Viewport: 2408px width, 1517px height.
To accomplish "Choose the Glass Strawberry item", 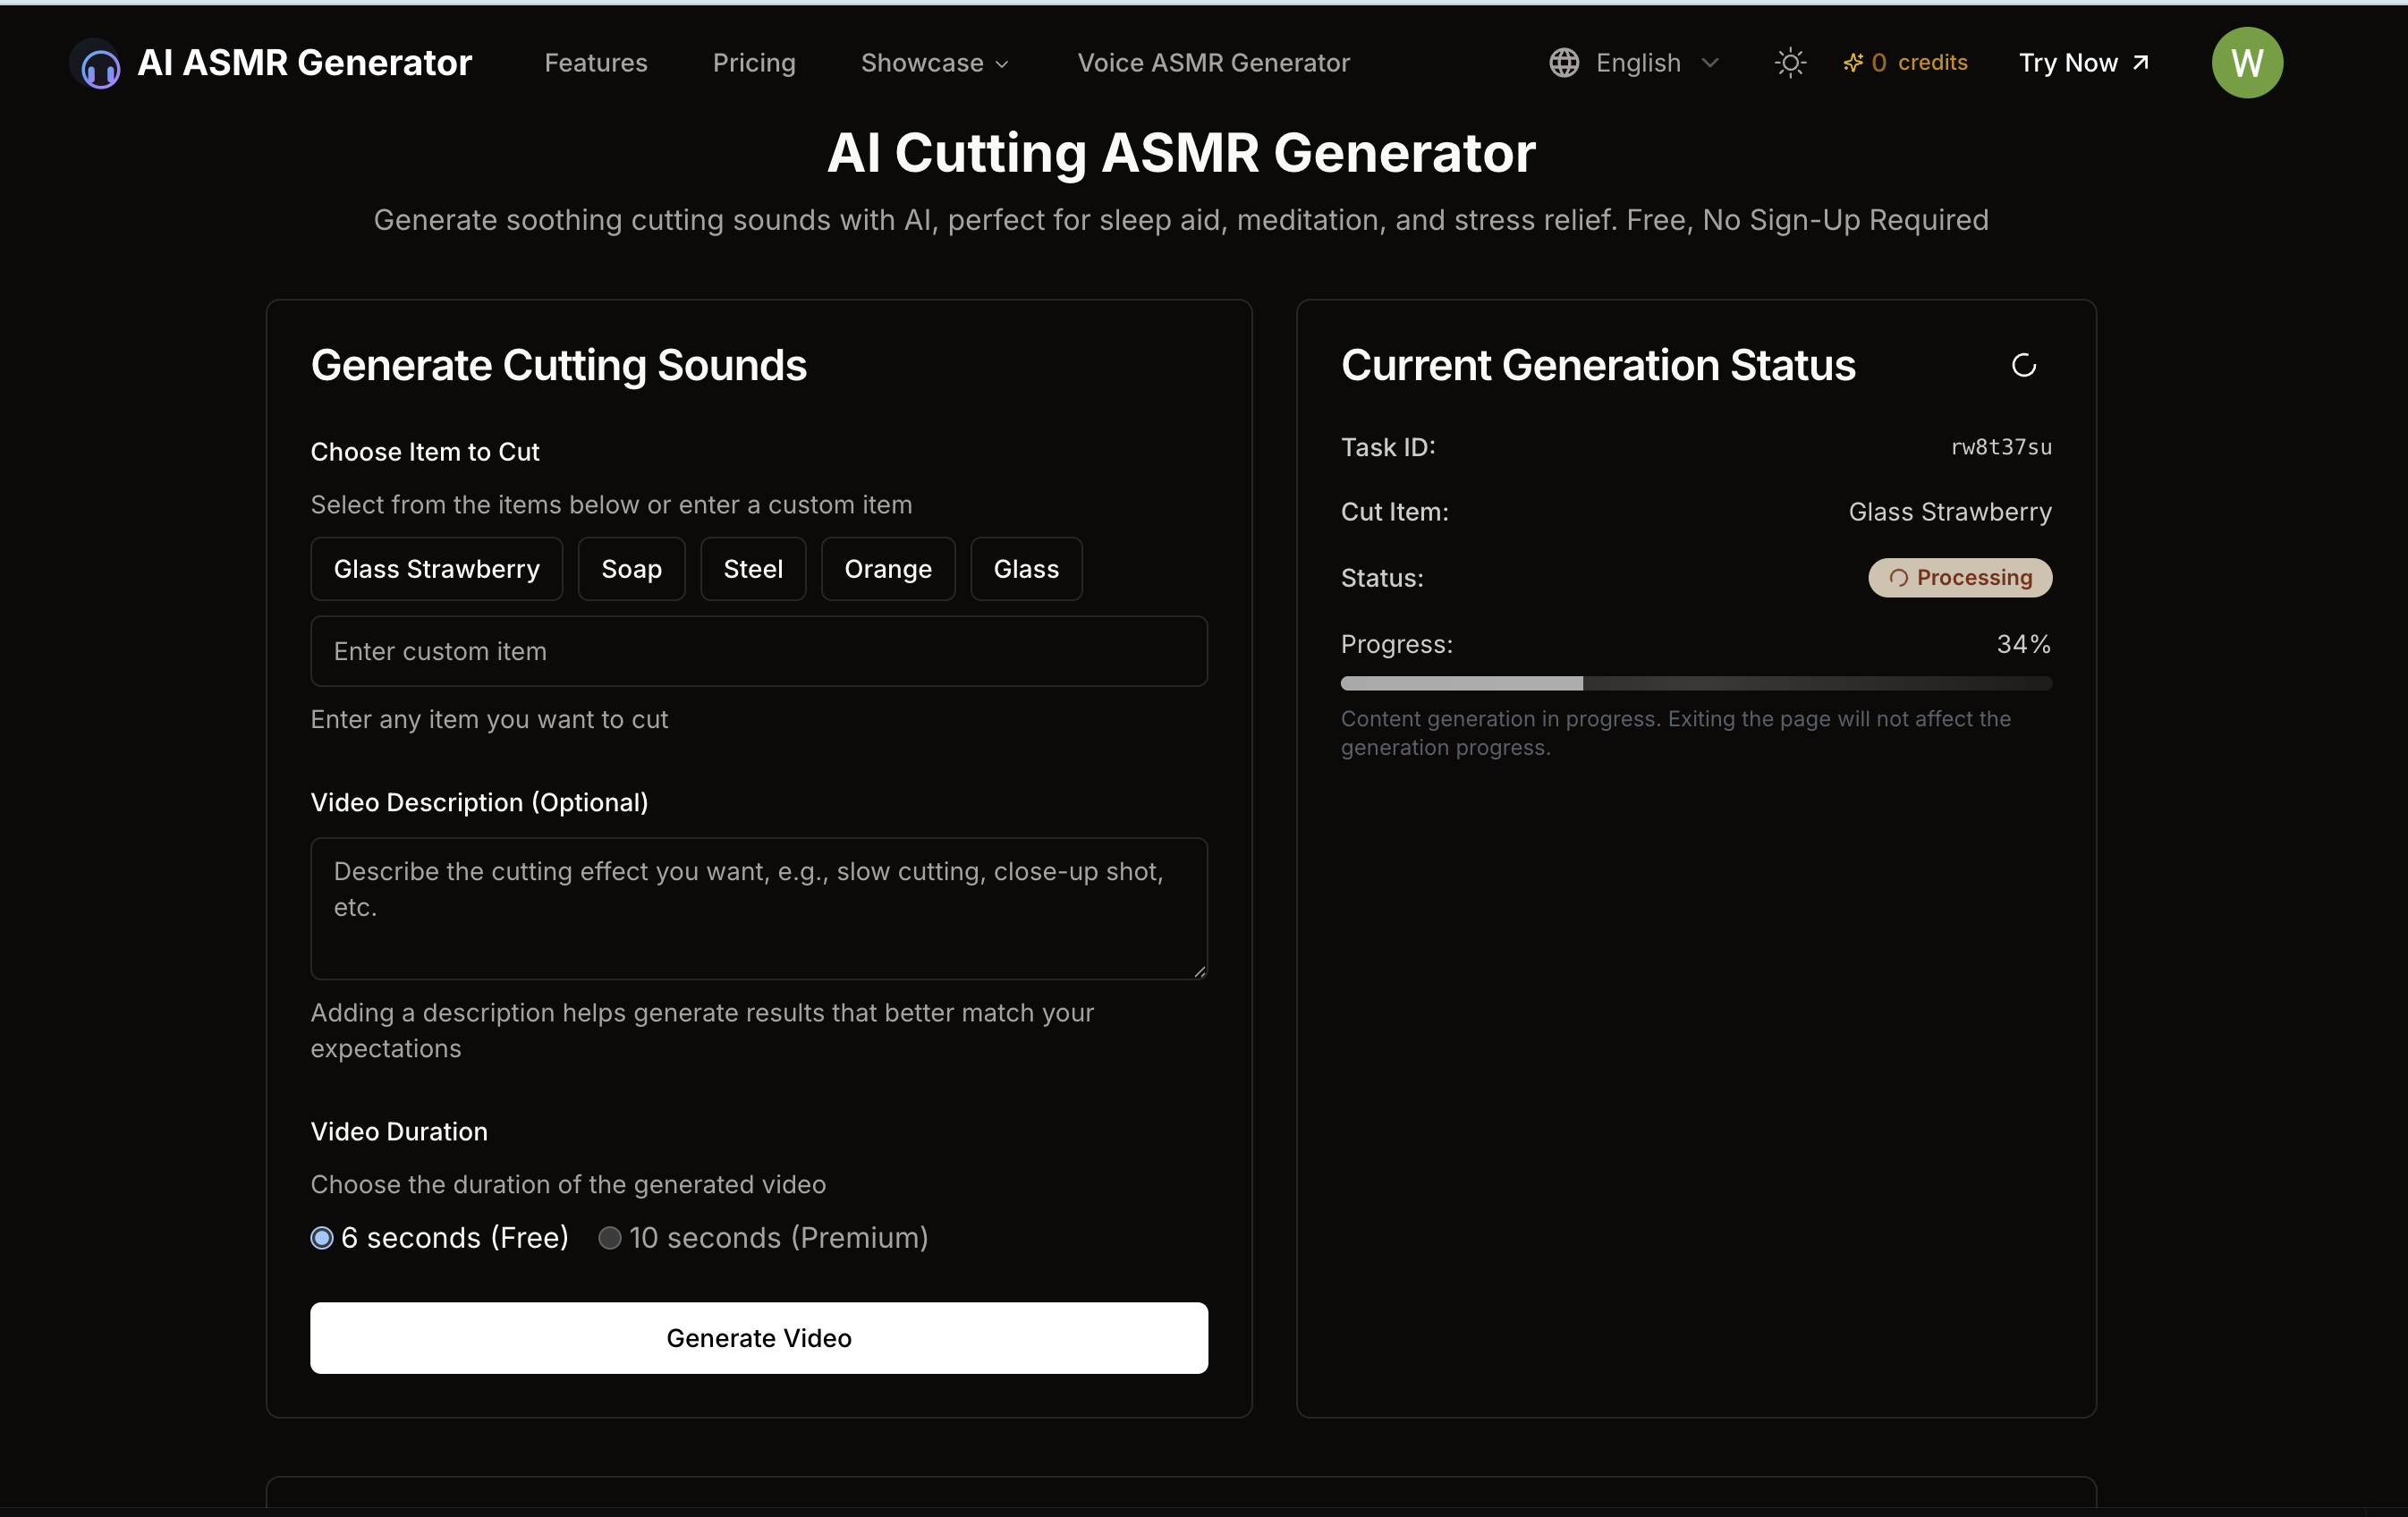I will click(437, 569).
